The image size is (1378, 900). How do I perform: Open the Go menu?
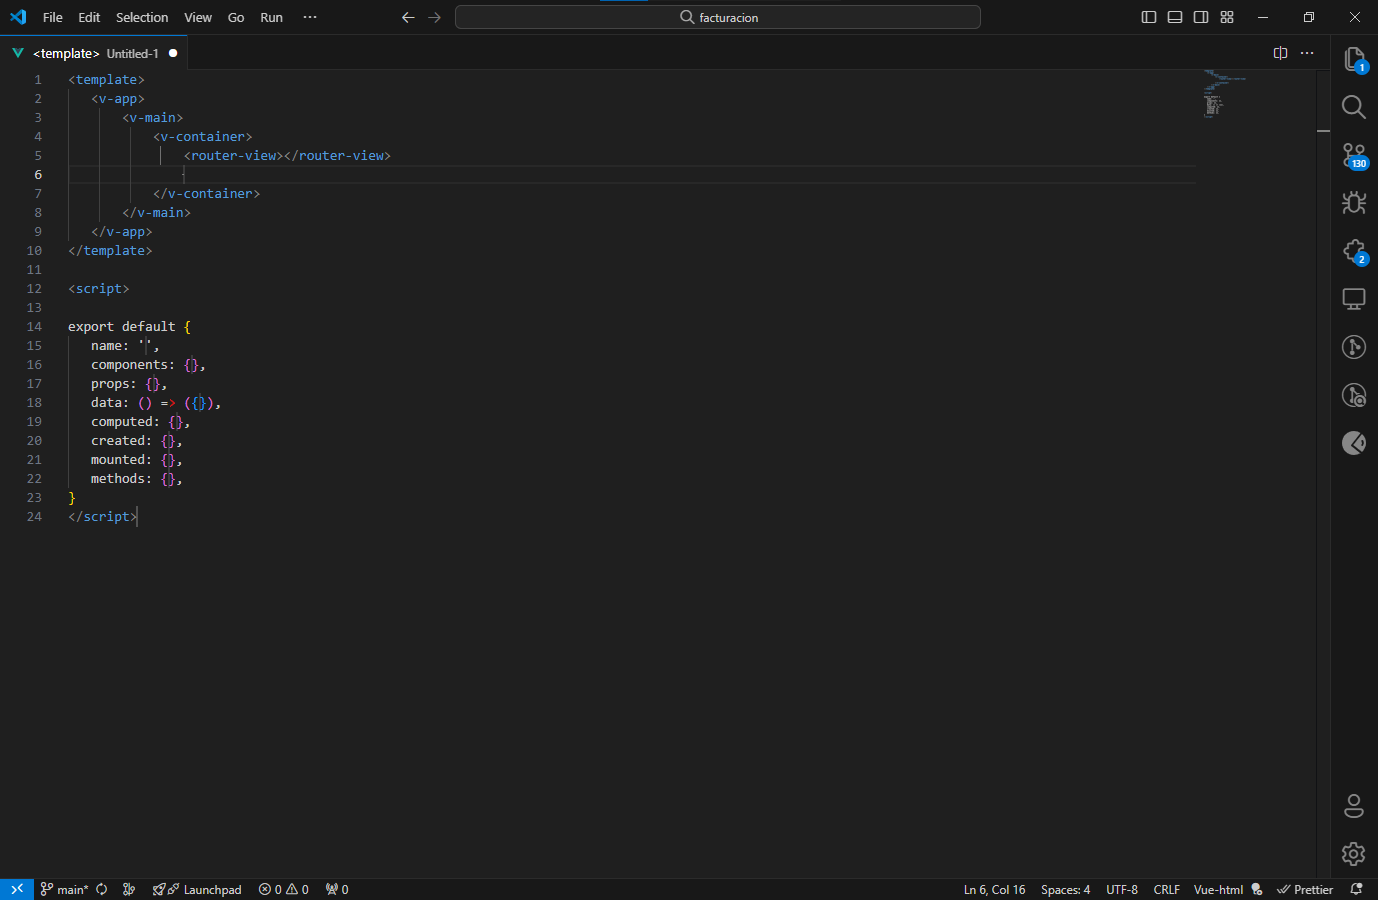236,17
